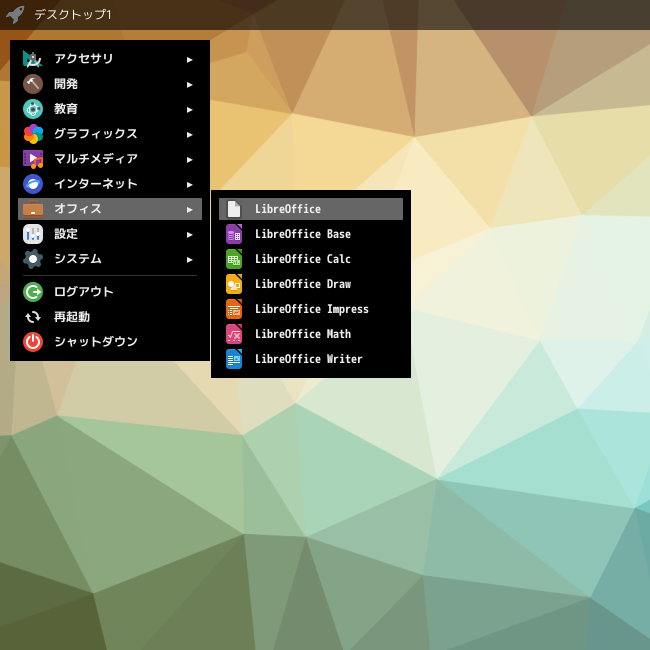Image resolution: width=650 pixels, height=650 pixels.
Task: Select the 教育 menu entry
Action: [110, 109]
